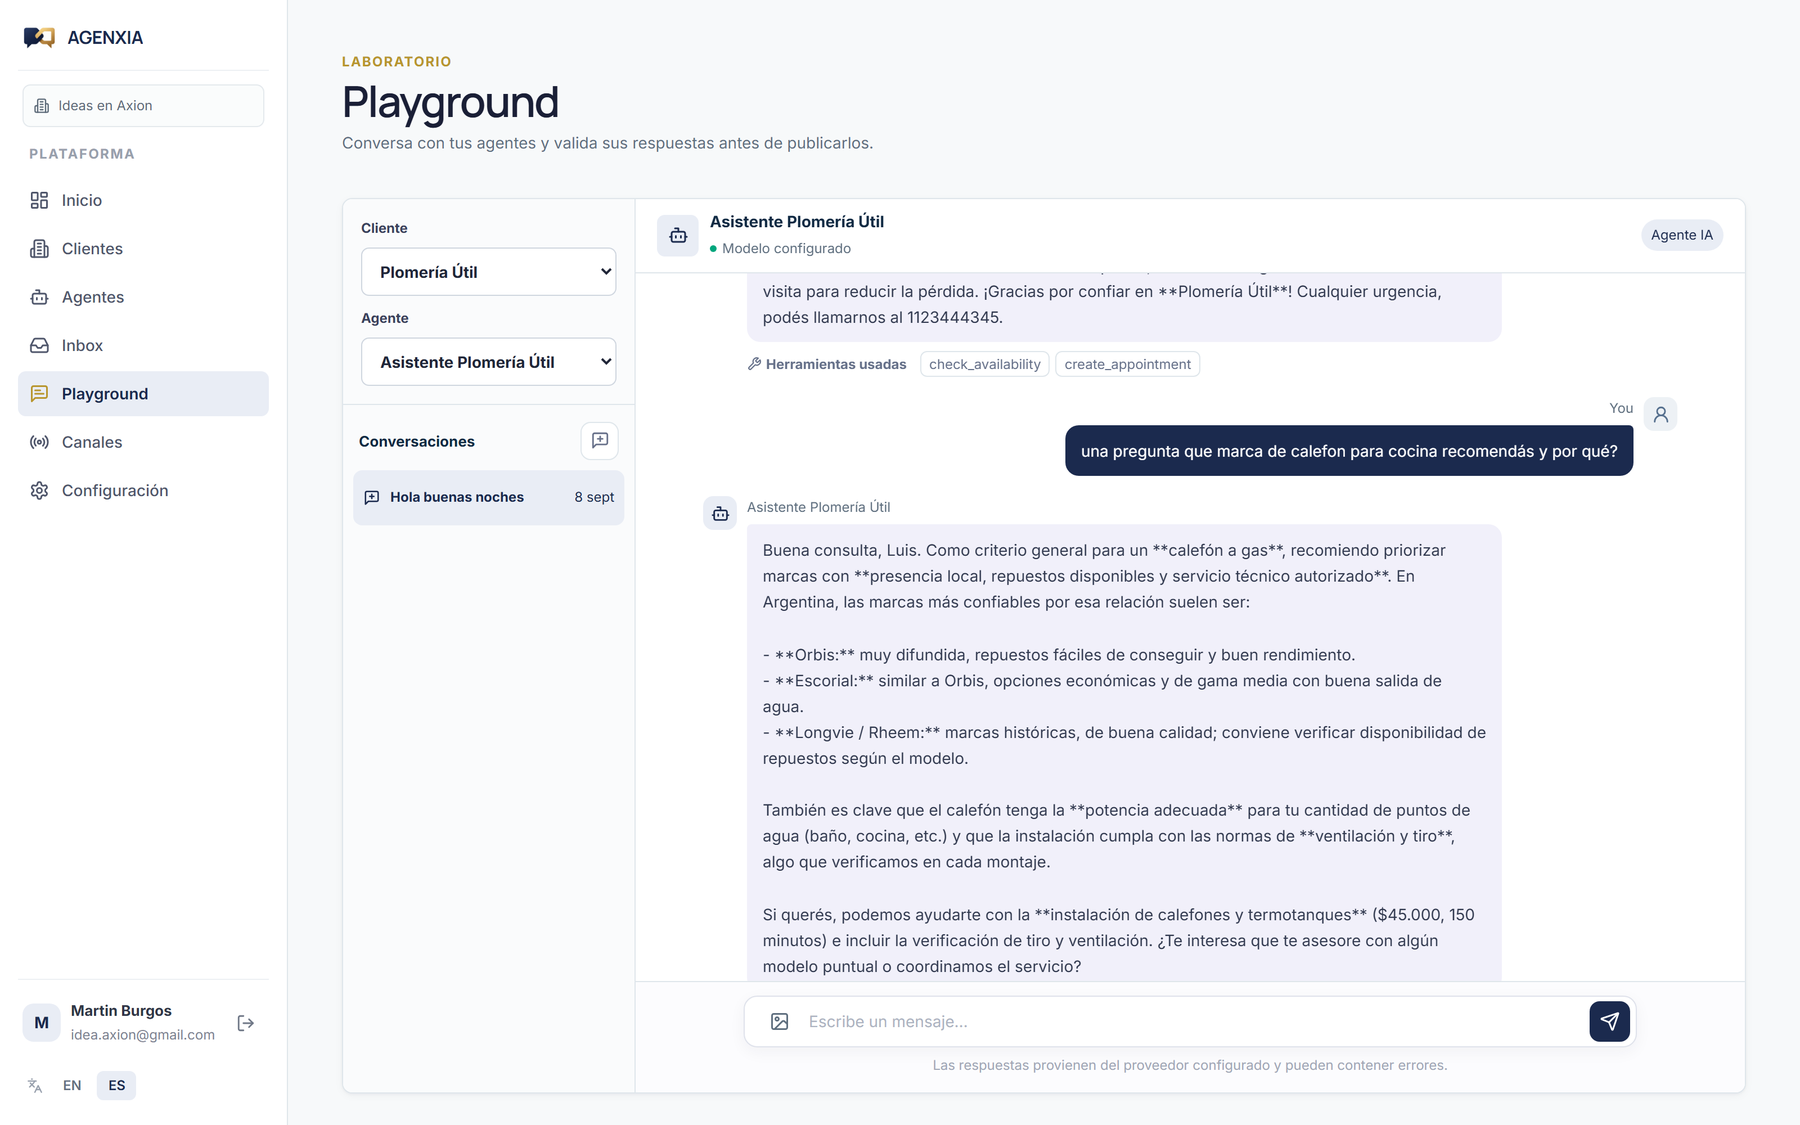Click the check_availability tool tag
This screenshot has width=1800, height=1125.
click(x=984, y=364)
